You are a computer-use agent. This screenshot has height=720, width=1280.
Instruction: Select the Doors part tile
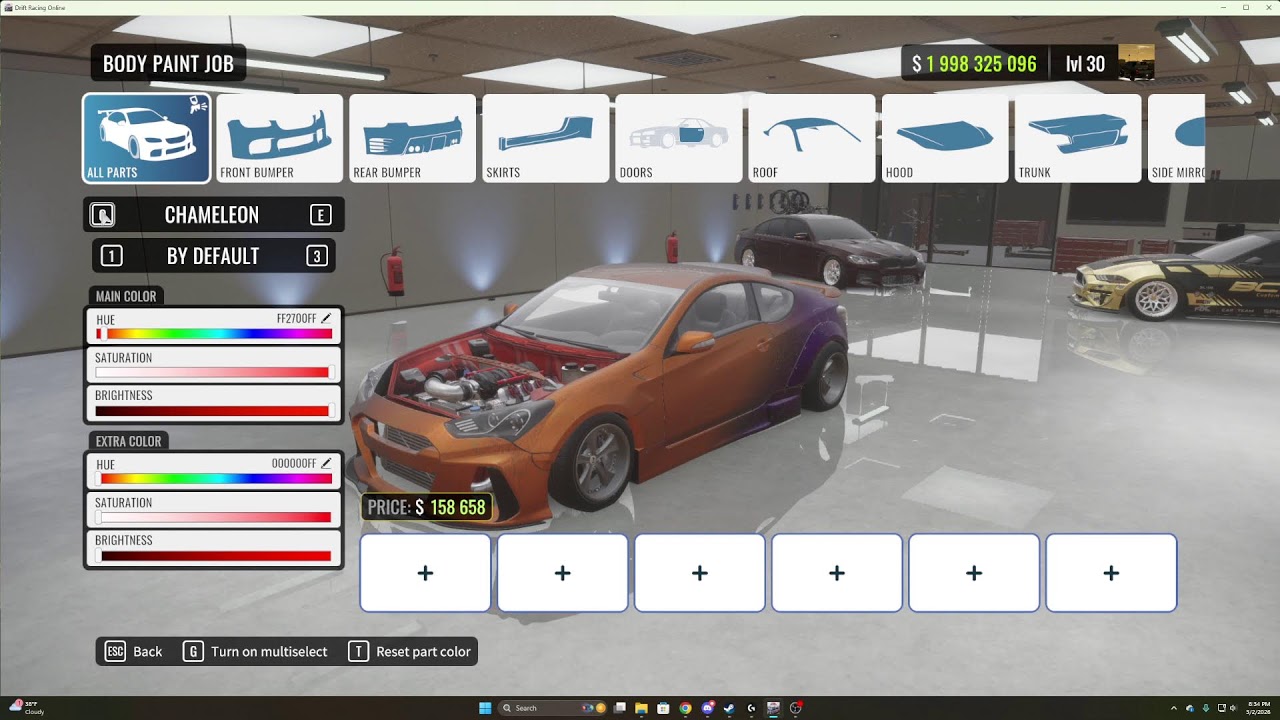pyautogui.click(x=678, y=138)
